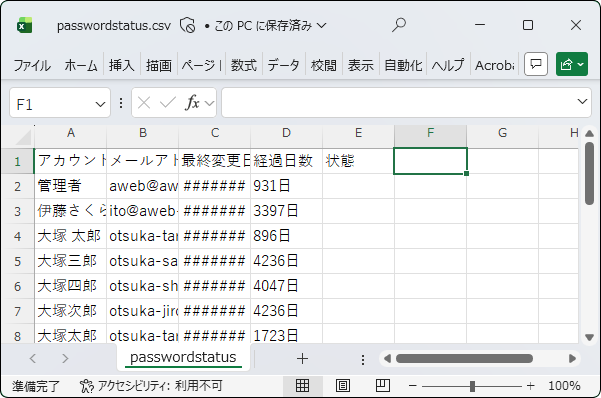
Task: Open the ファイル menu
Action: click(32, 65)
